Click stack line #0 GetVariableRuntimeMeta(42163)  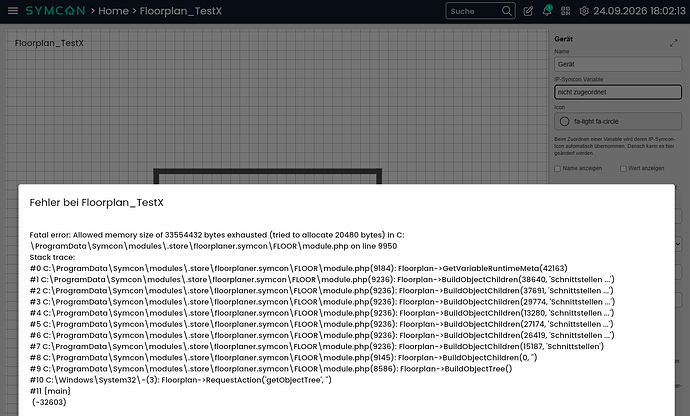click(298, 269)
